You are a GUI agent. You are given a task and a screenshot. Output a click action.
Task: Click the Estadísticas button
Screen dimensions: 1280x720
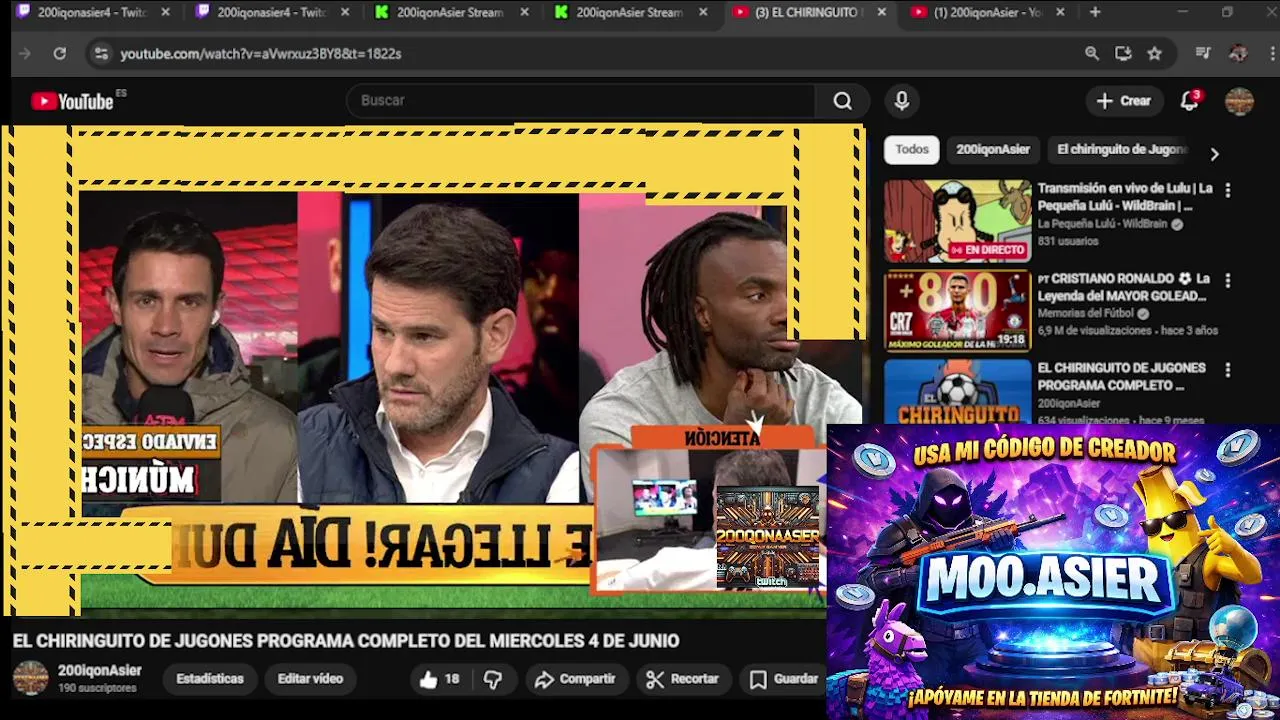(210, 679)
